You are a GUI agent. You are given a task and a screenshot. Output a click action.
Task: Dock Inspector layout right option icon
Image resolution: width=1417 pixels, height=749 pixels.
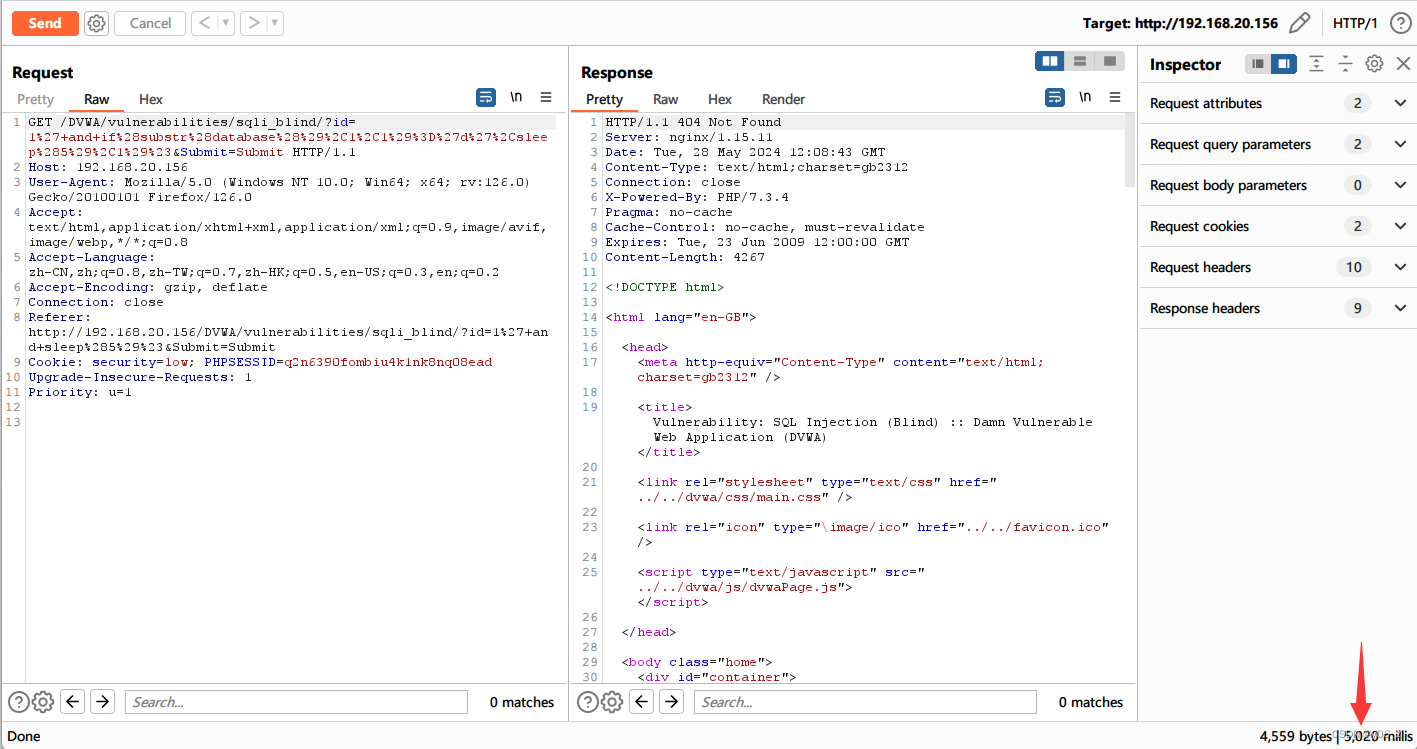point(1284,64)
